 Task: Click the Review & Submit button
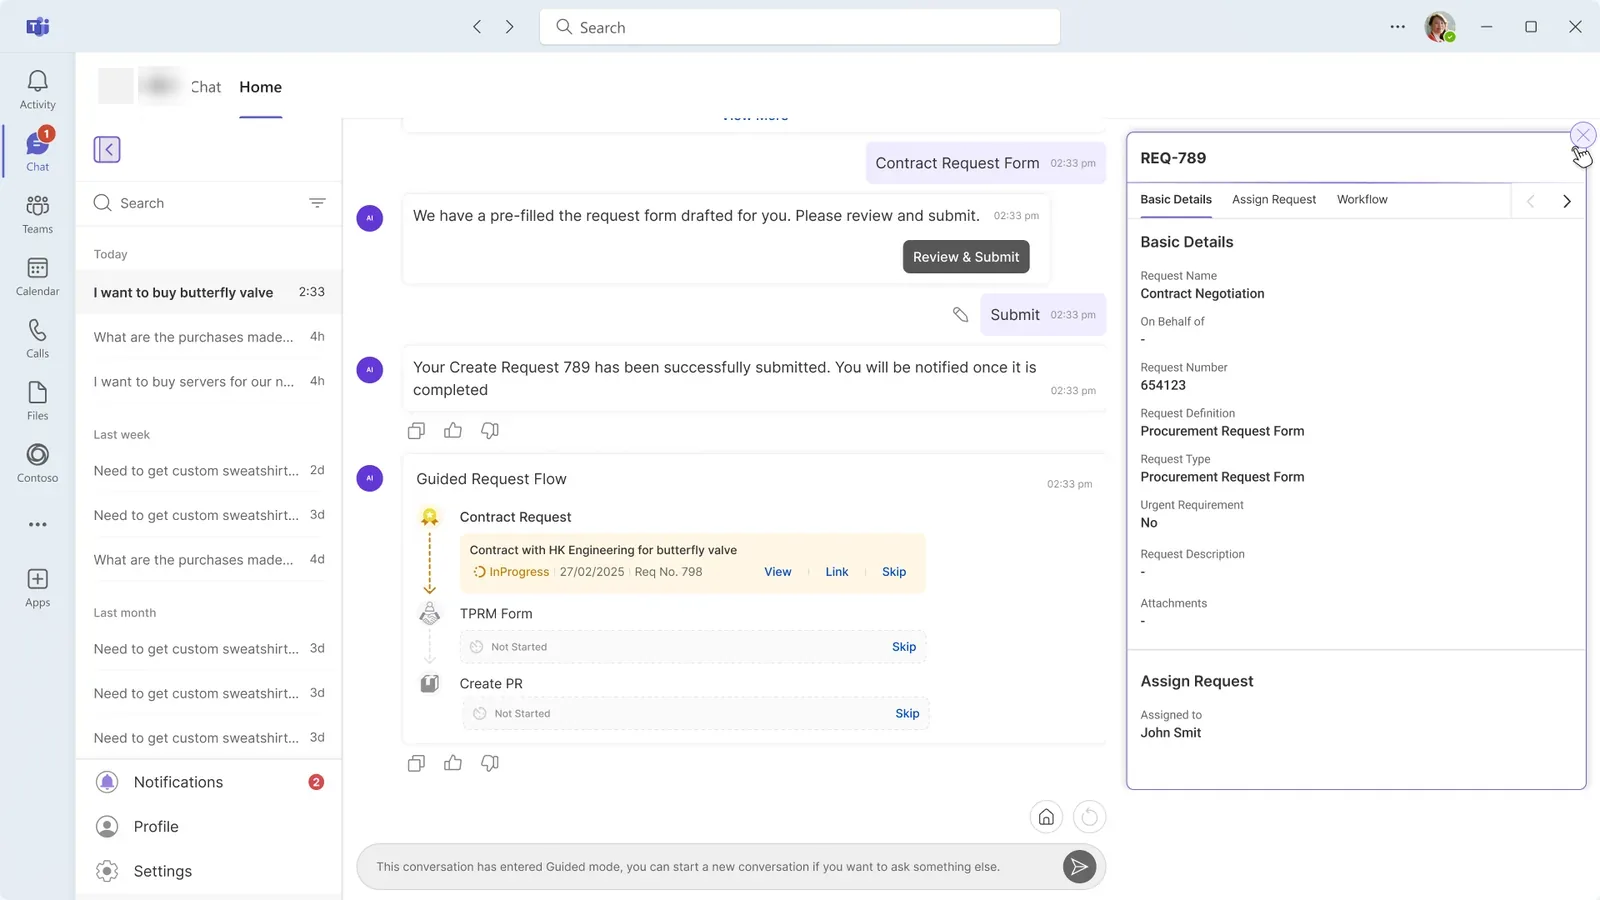pyautogui.click(x=966, y=257)
